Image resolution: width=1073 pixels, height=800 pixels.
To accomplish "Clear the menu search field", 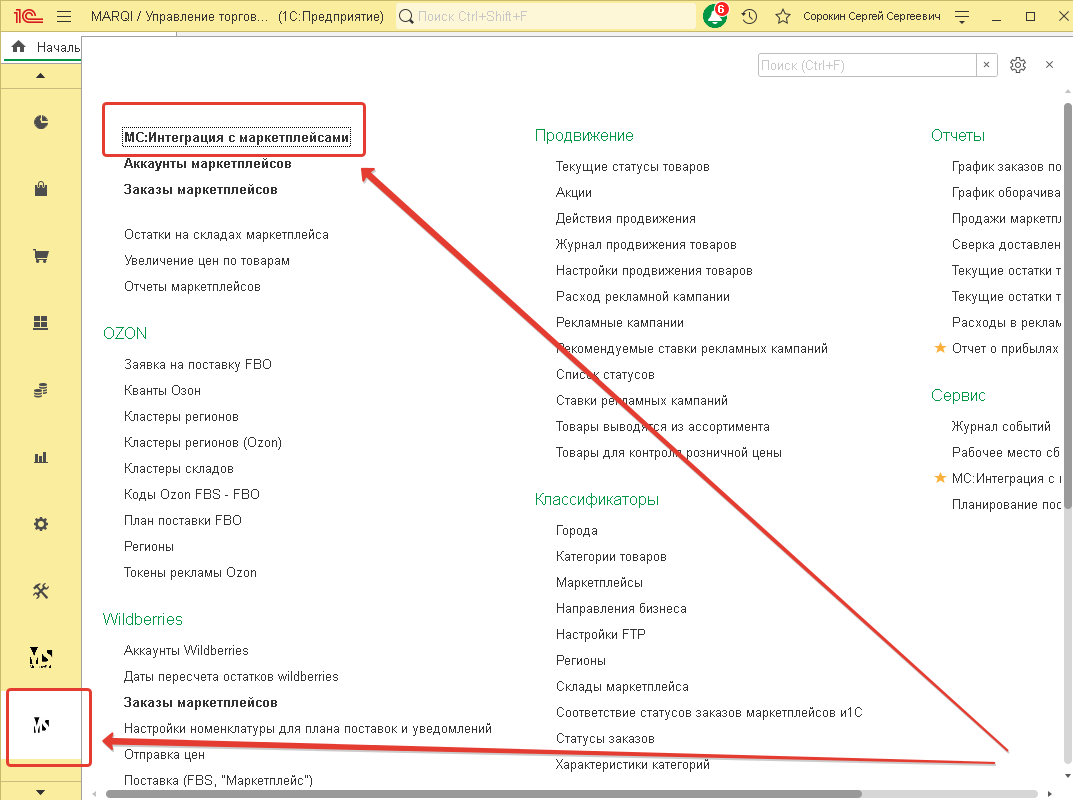I will [x=986, y=65].
